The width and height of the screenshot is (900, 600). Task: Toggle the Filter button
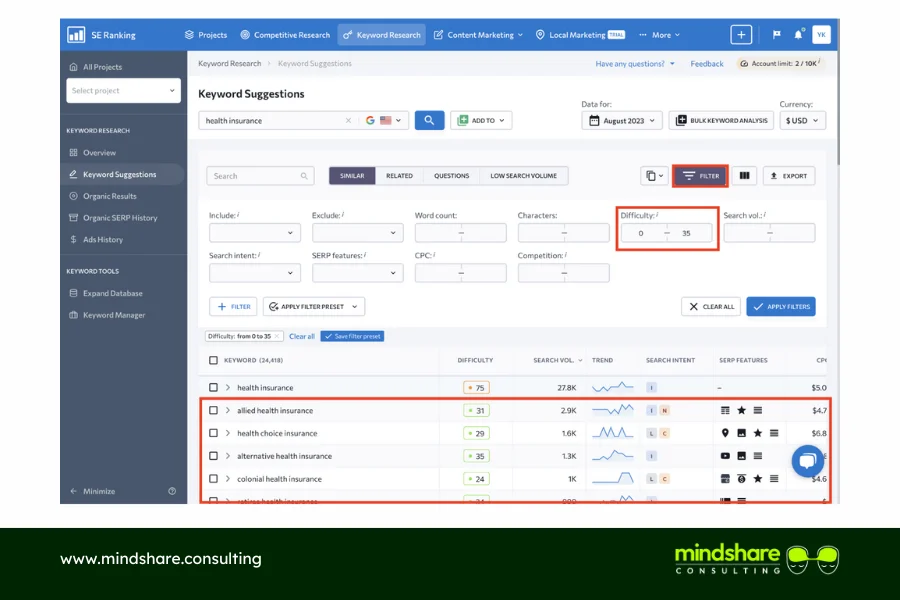[x=700, y=176]
